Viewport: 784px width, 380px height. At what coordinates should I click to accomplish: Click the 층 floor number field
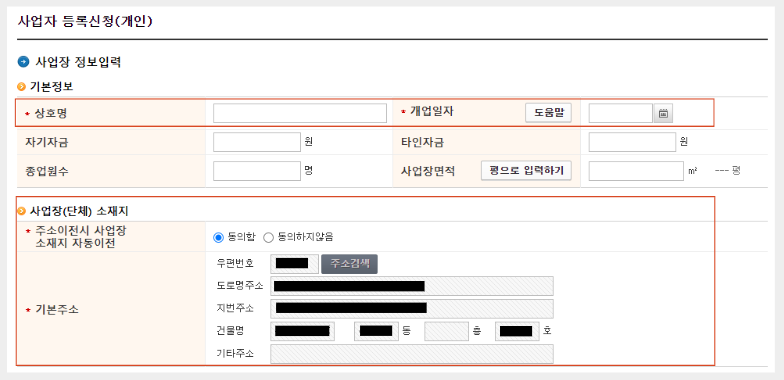[x=446, y=331]
